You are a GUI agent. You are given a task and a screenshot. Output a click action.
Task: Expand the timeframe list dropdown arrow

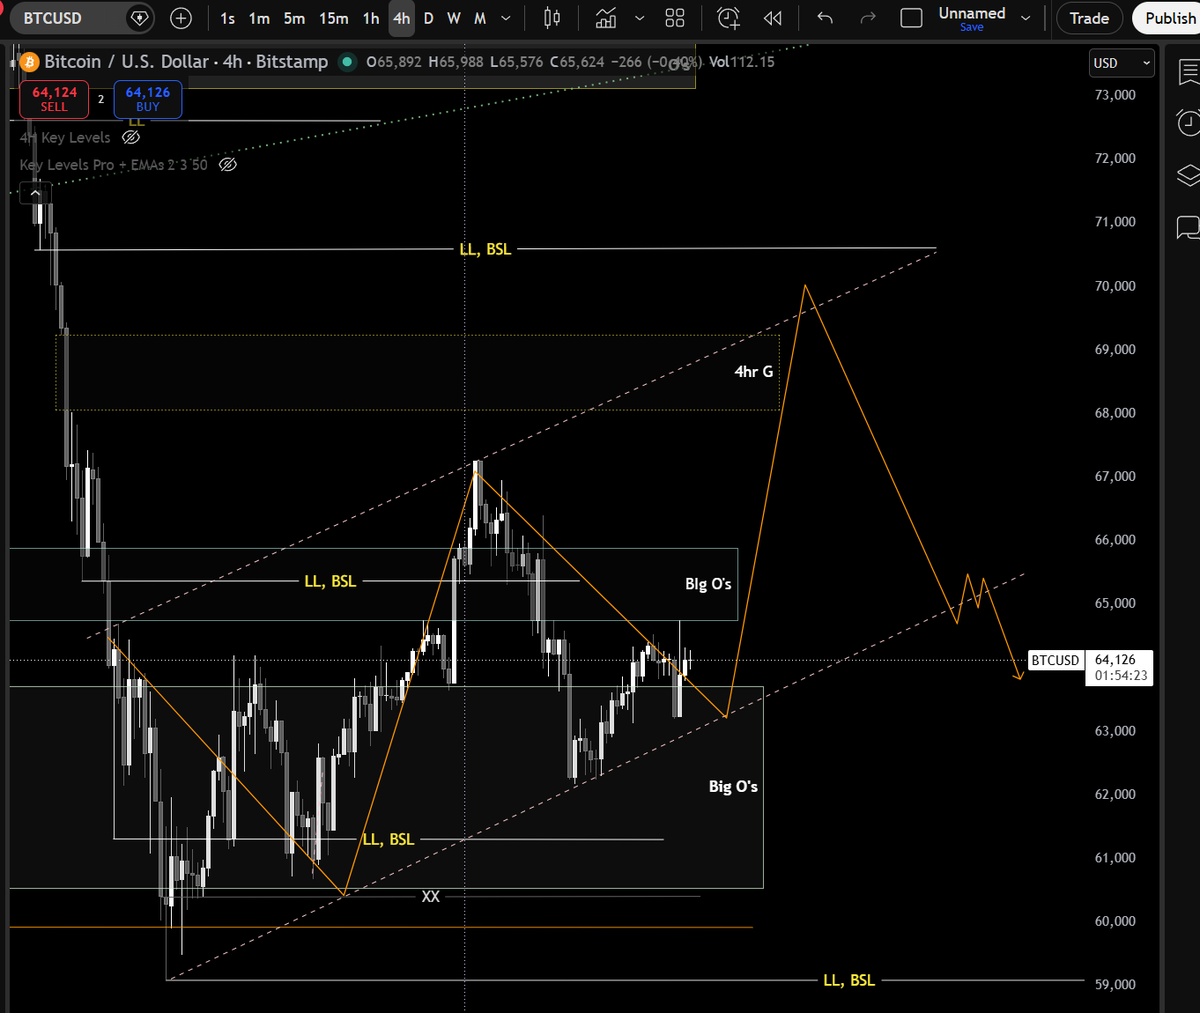[506, 18]
